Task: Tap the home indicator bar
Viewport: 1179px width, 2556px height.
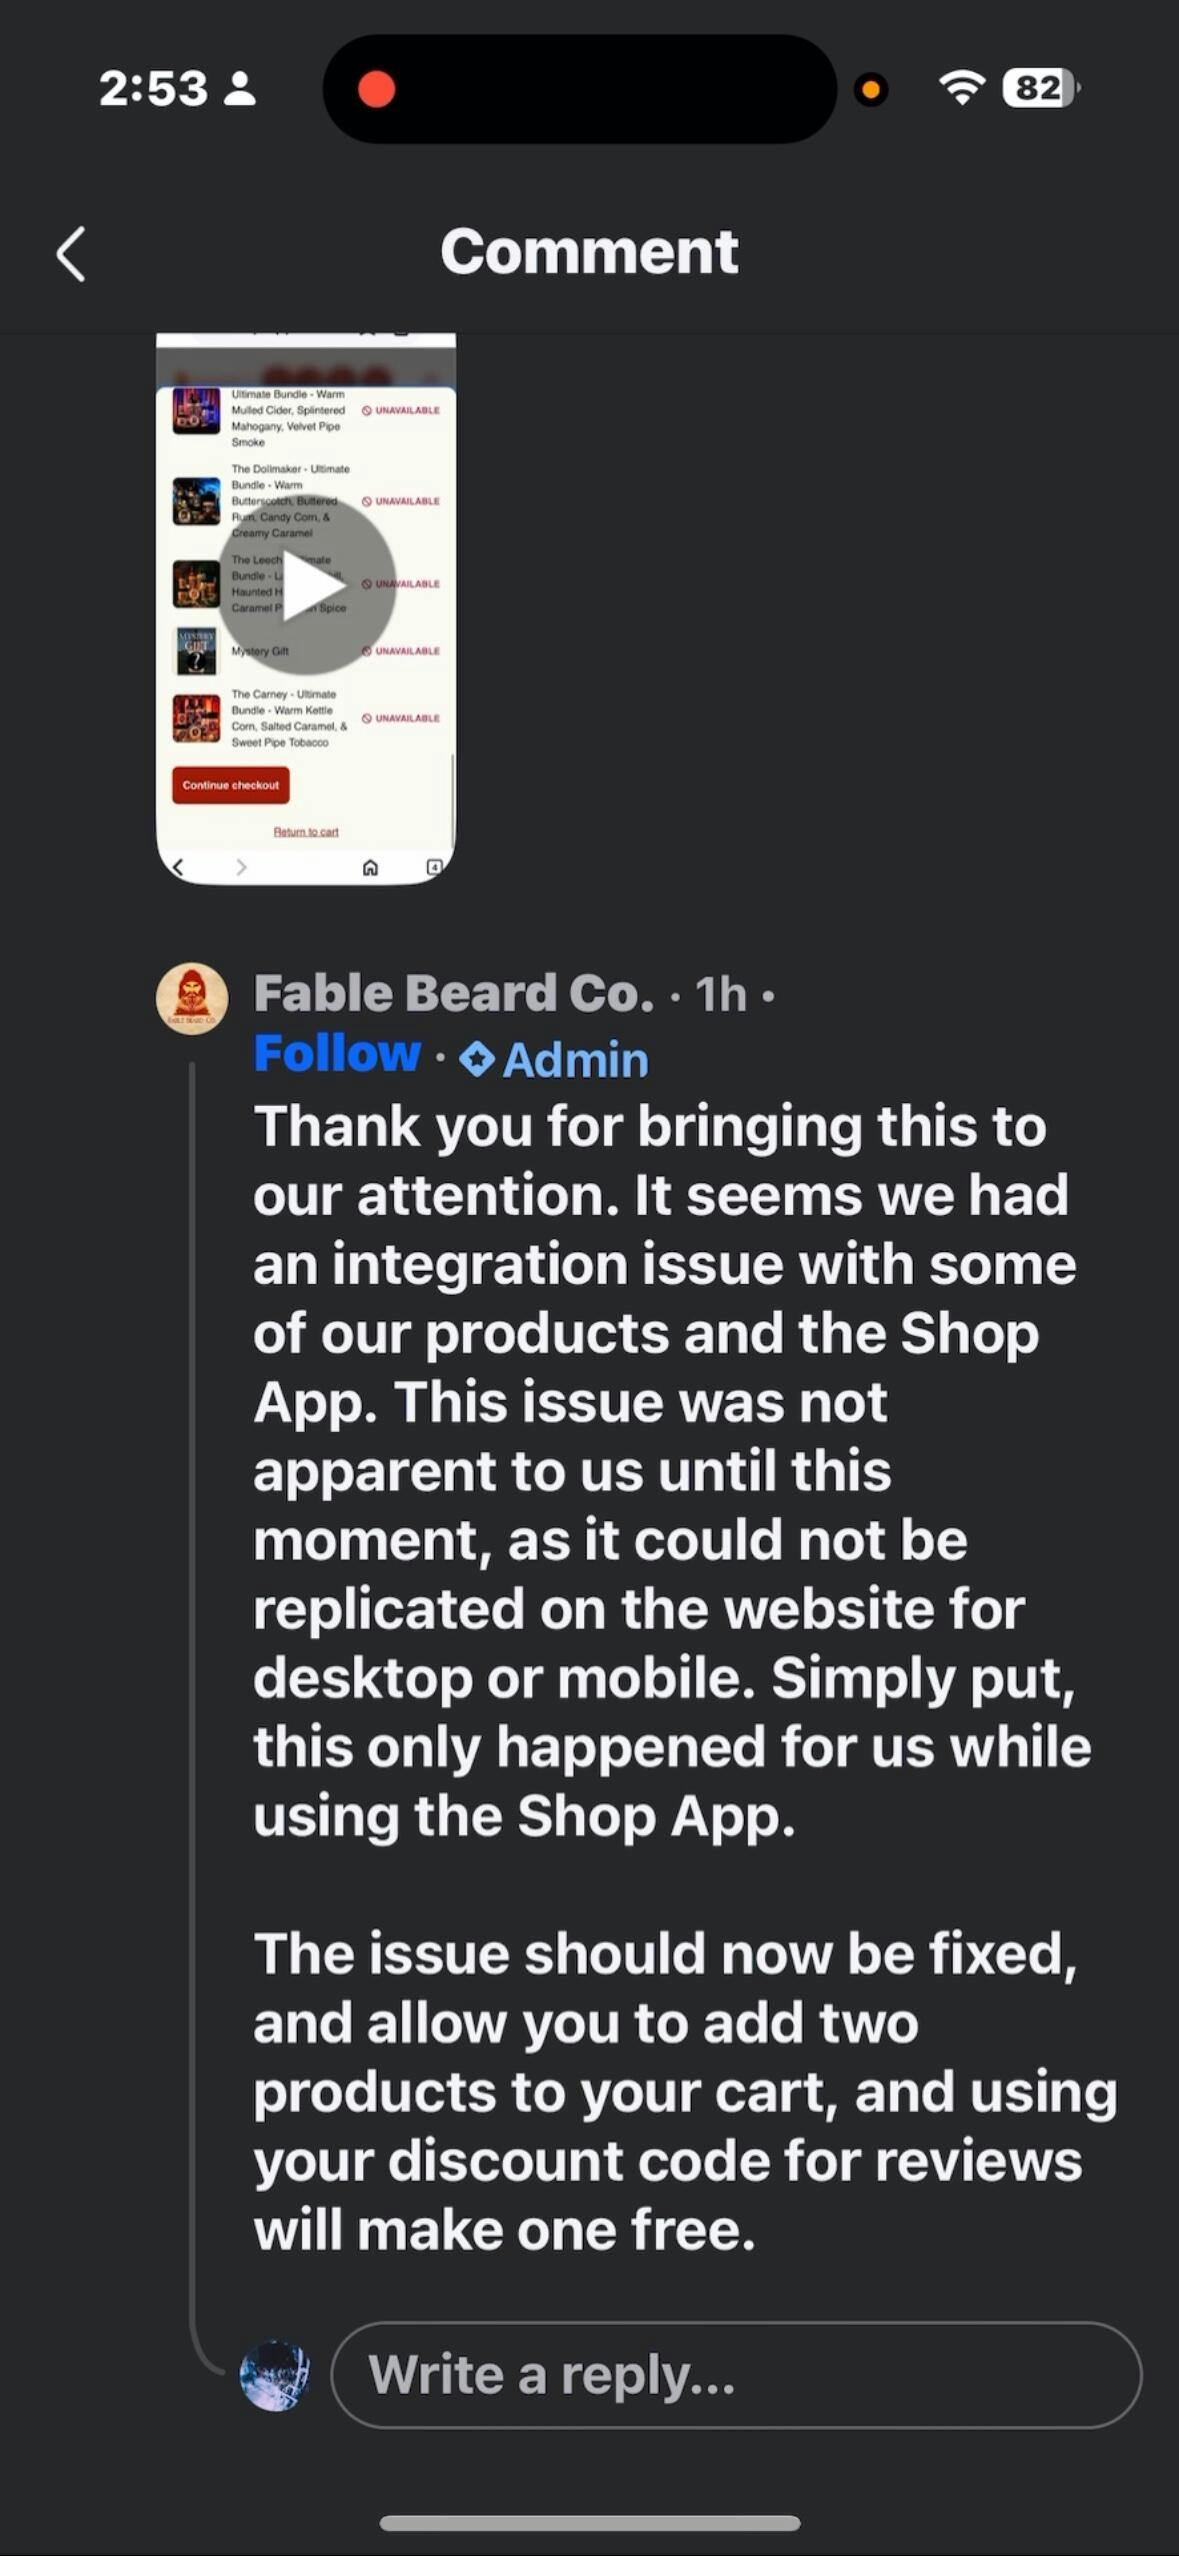Action: click(x=590, y=2523)
